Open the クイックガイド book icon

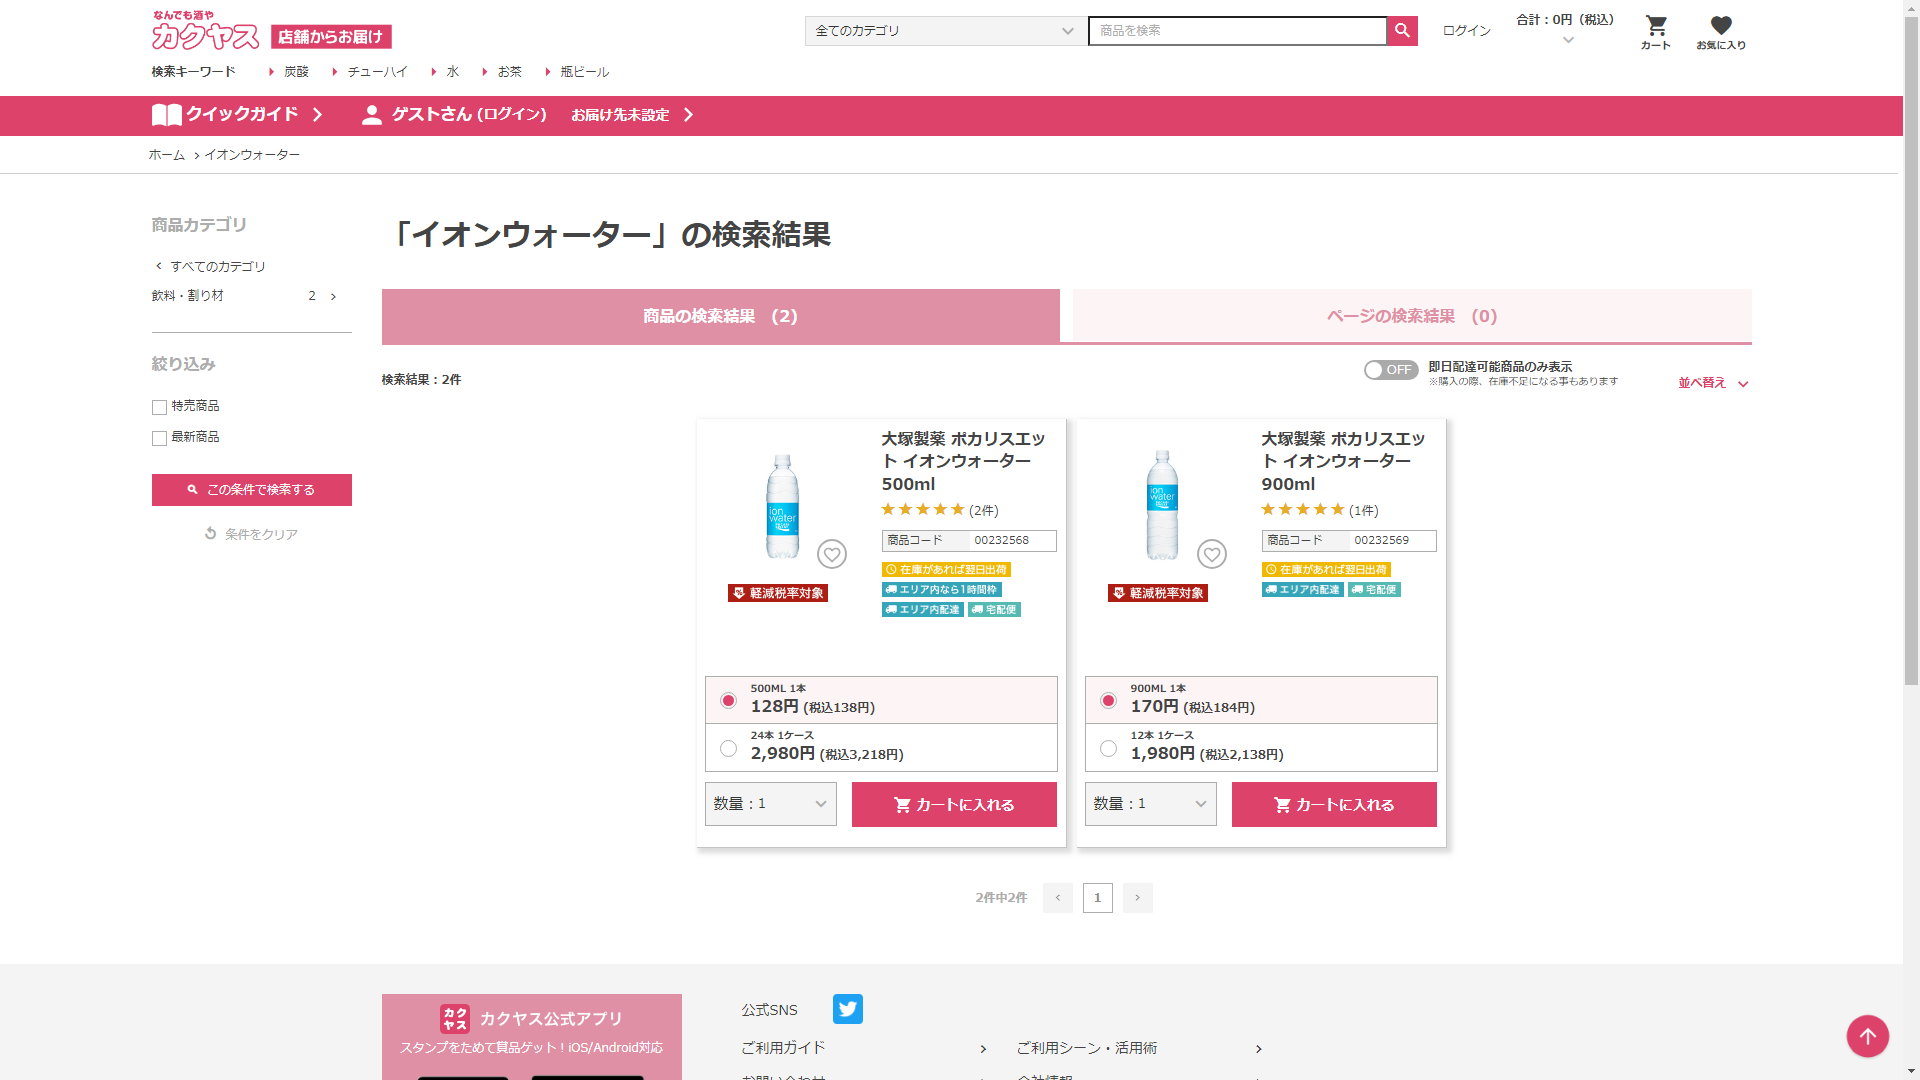tap(166, 115)
